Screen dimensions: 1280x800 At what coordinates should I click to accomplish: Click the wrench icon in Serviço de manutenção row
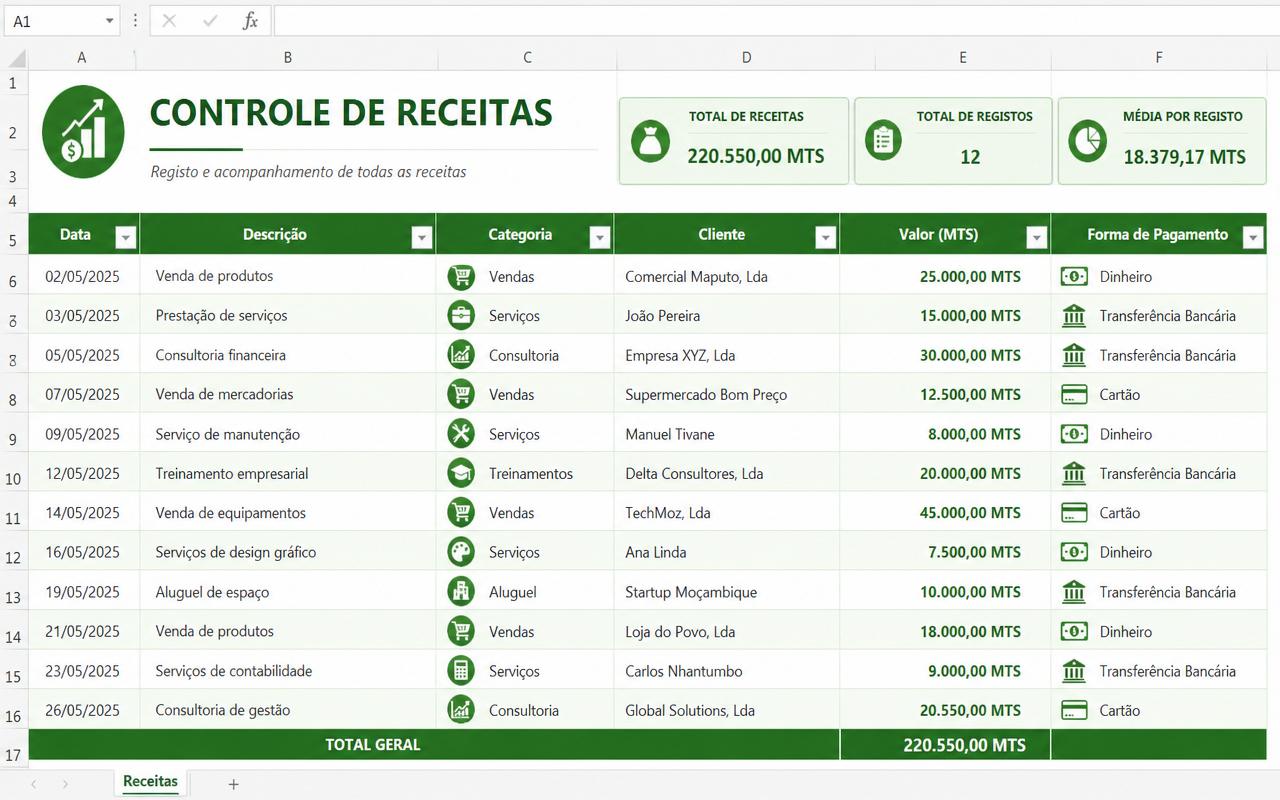tap(461, 434)
